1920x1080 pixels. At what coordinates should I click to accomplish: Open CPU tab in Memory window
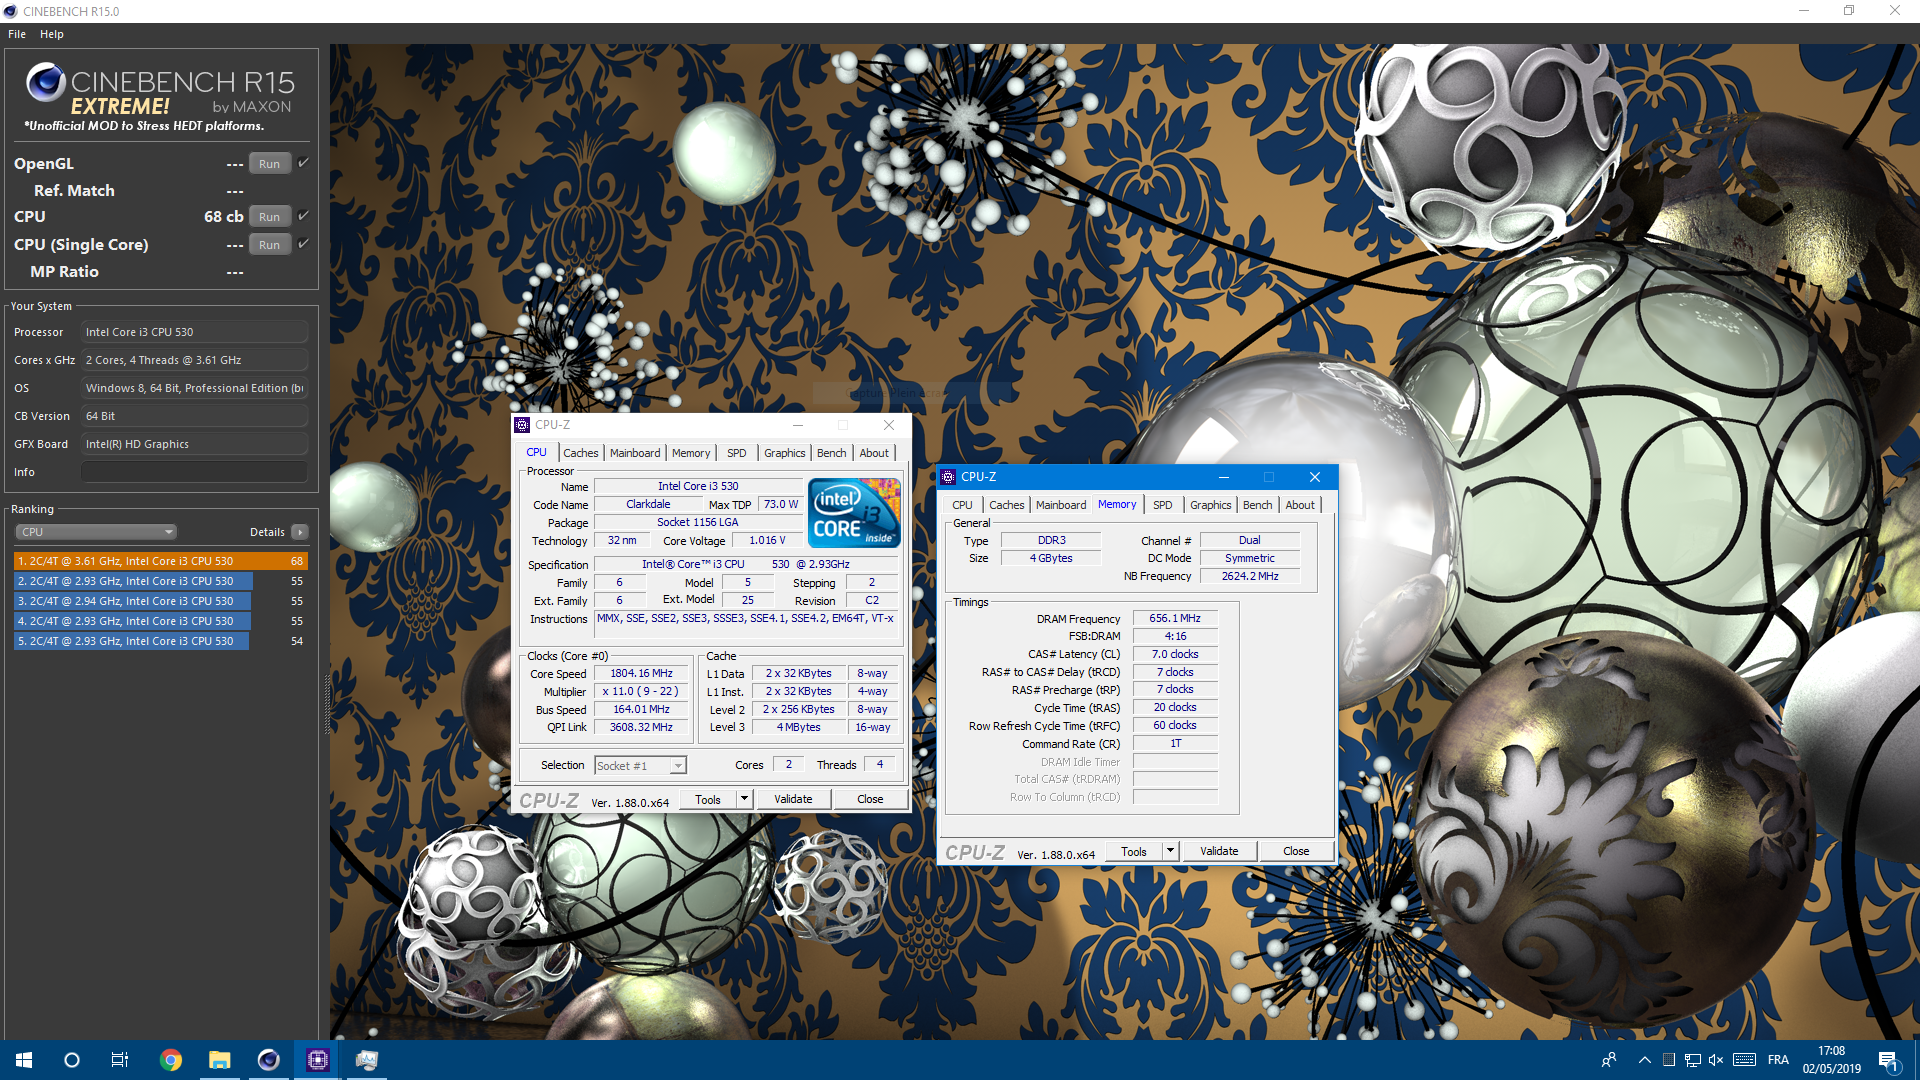click(x=962, y=505)
